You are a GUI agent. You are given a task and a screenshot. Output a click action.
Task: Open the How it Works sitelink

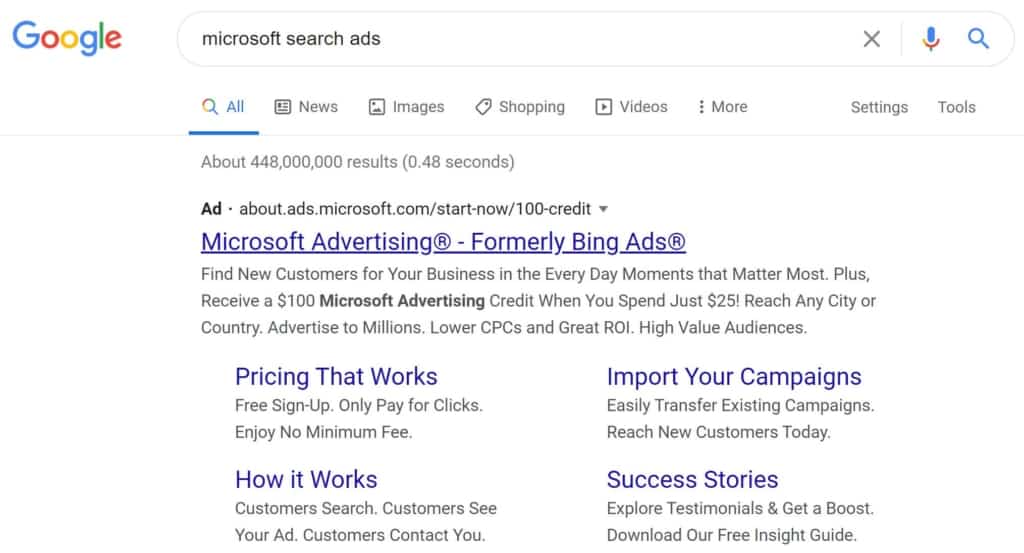(306, 479)
